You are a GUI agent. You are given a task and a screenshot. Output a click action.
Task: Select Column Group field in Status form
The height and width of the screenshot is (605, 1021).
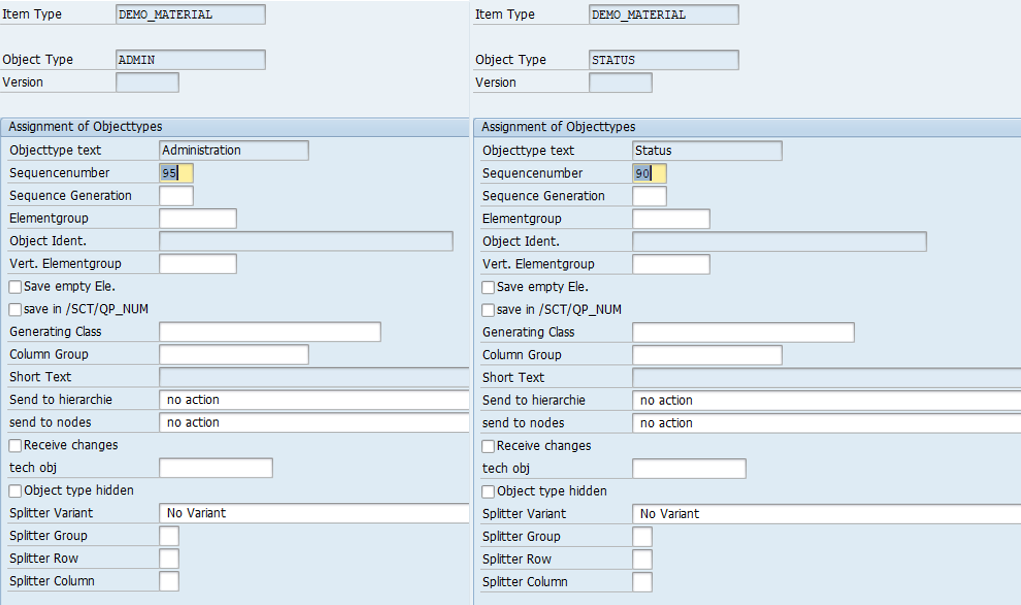[707, 355]
